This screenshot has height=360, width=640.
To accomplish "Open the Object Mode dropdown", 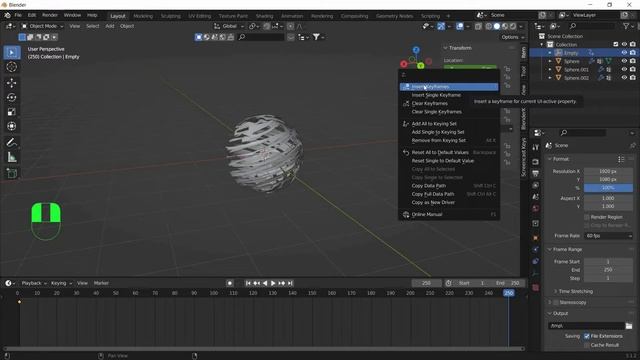I will [x=42, y=26].
